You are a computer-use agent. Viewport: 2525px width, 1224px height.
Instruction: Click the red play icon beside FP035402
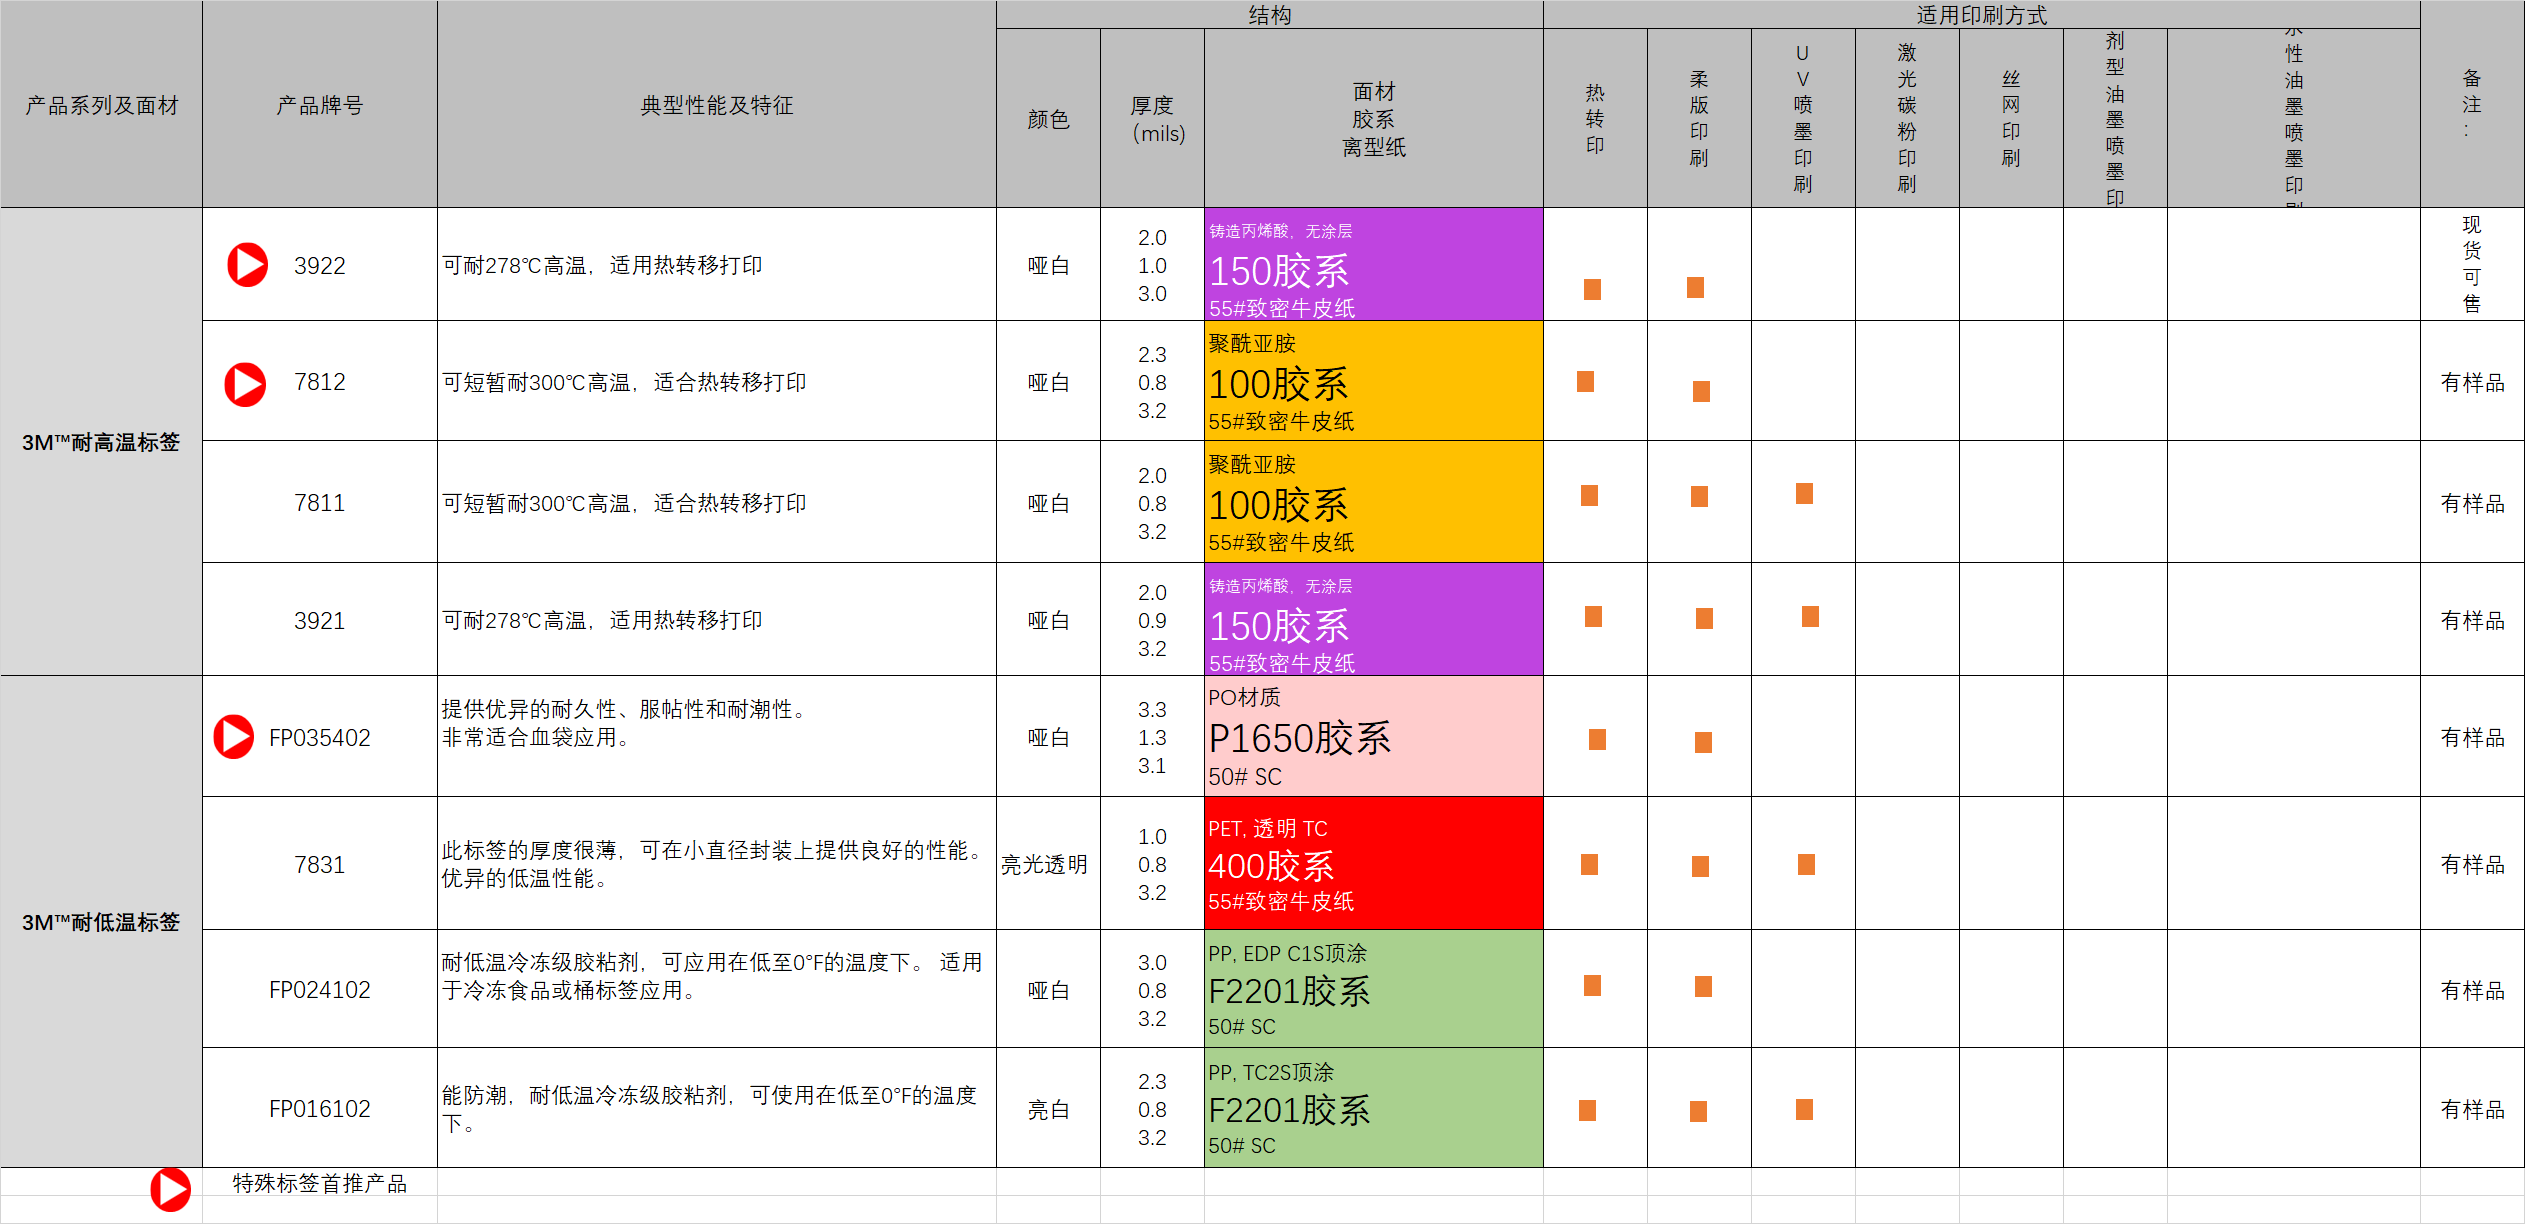click(234, 737)
